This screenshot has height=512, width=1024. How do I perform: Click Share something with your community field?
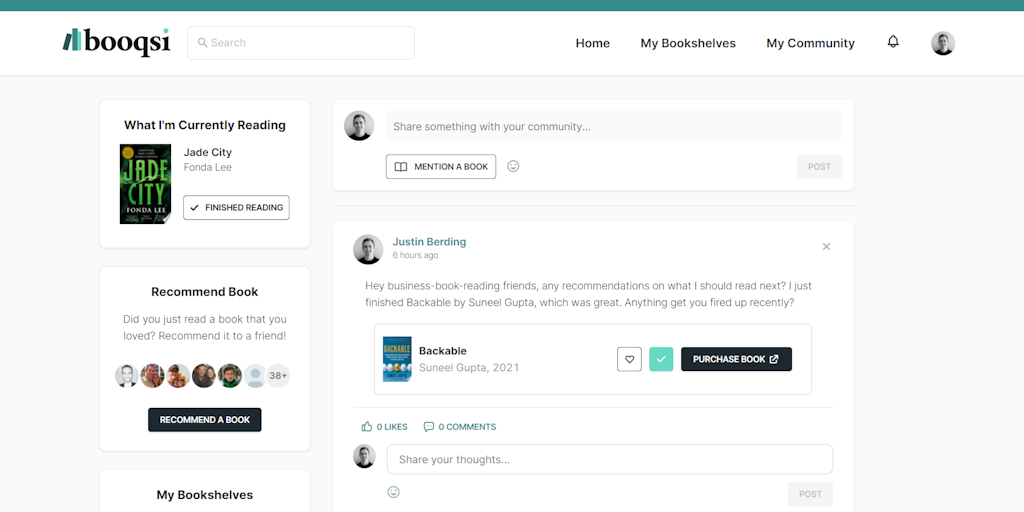[613, 127]
